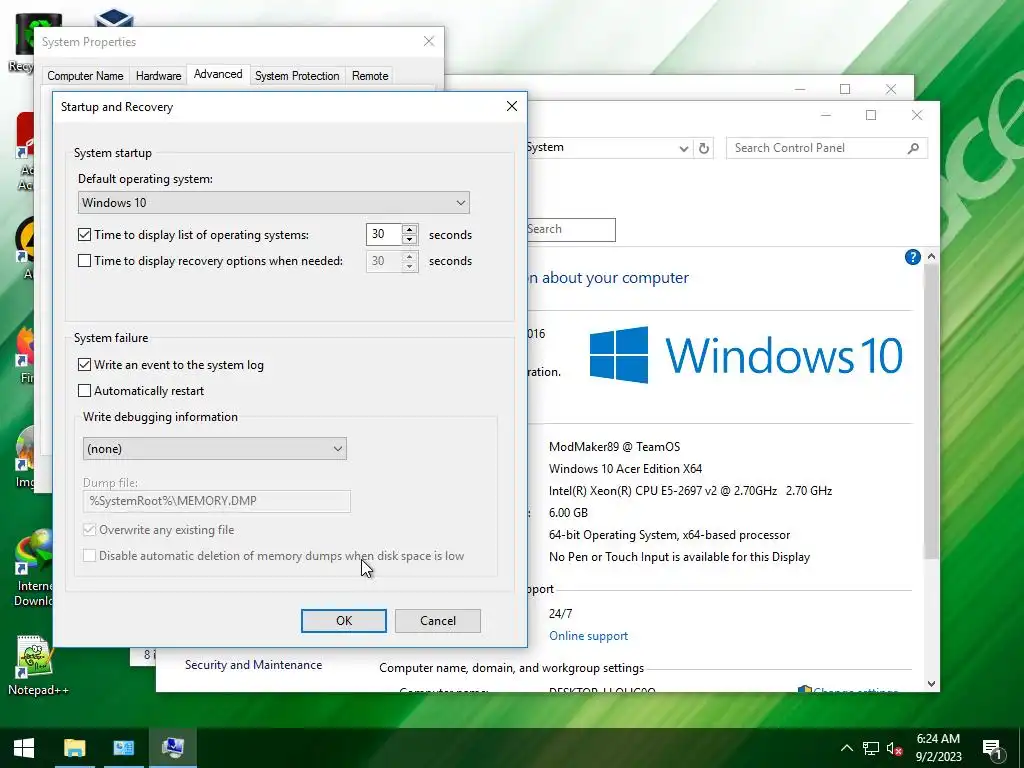
Task: Click the 6.00 GB memory value
Action: pyautogui.click(x=568, y=513)
